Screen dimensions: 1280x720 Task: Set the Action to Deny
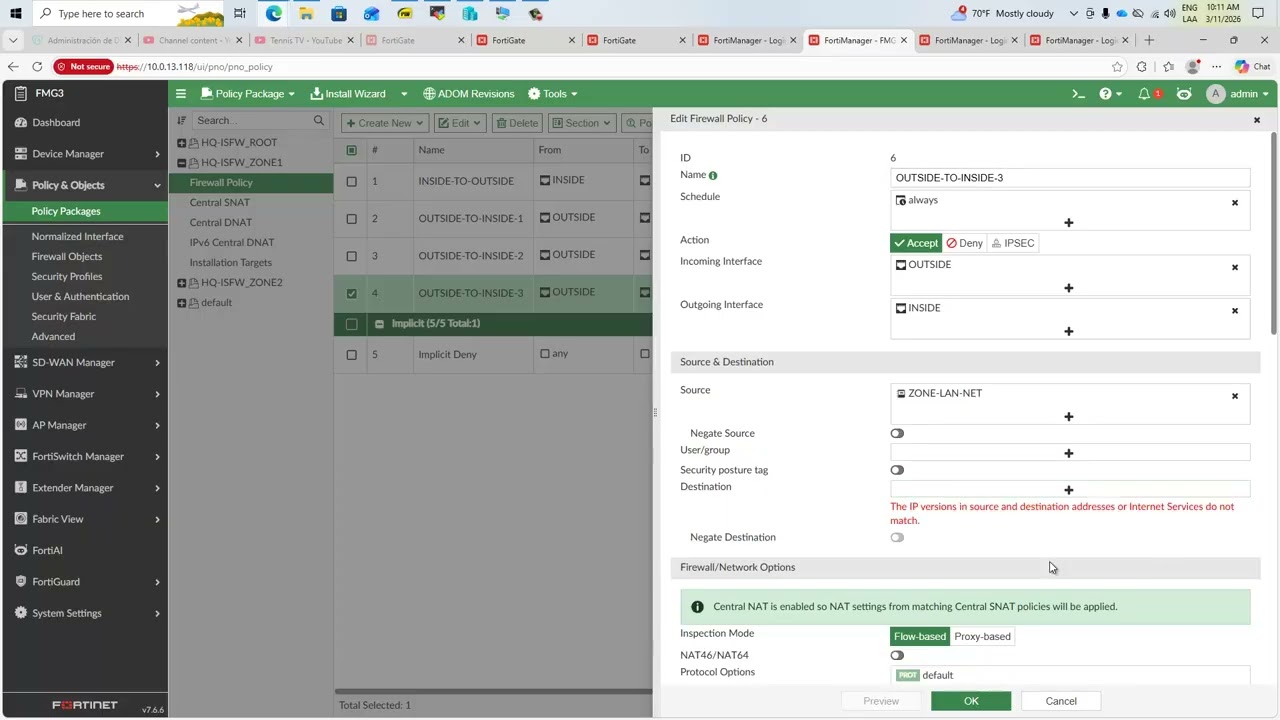(965, 243)
